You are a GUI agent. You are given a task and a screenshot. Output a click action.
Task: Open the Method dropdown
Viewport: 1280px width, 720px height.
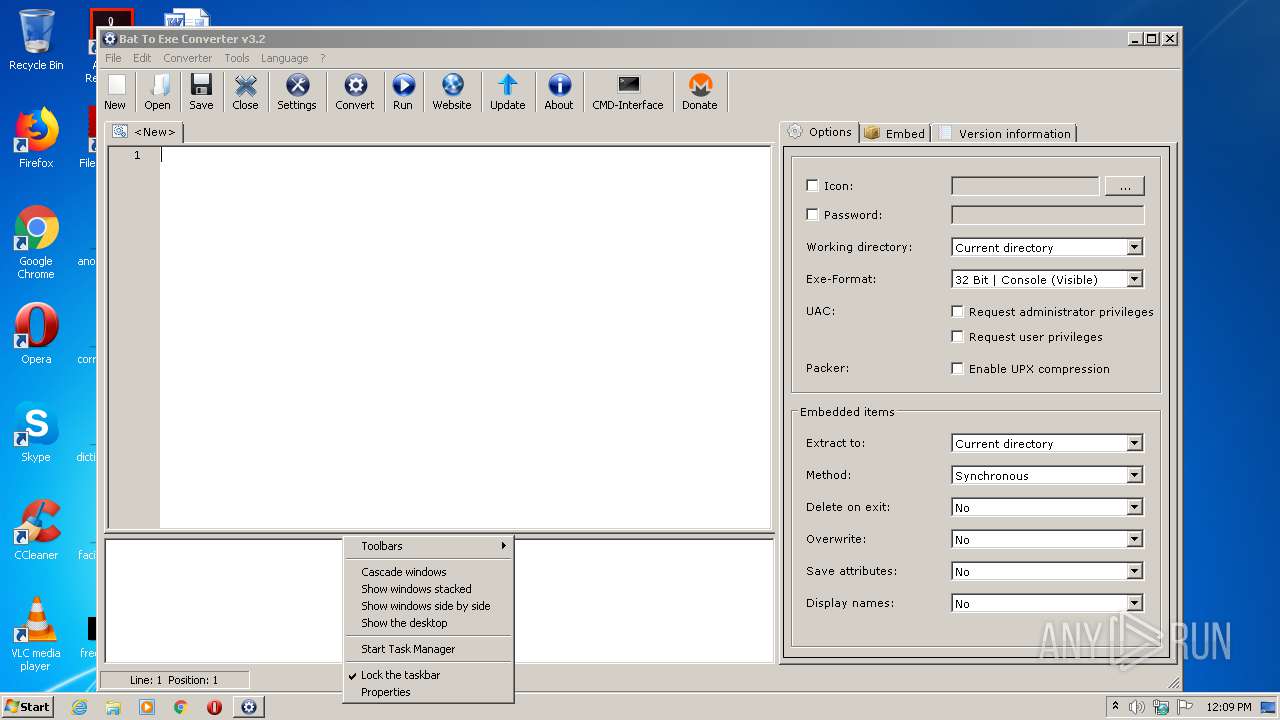tap(1047, 475)
